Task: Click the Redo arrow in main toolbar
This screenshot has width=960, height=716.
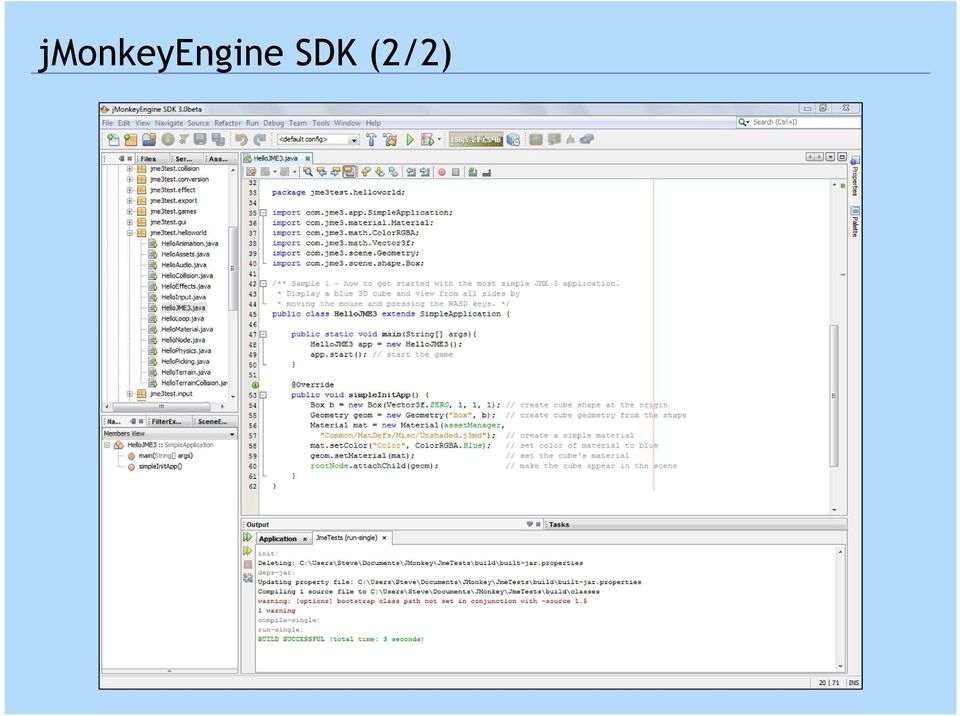Action: pyautogui.click(x=260, y=140)
